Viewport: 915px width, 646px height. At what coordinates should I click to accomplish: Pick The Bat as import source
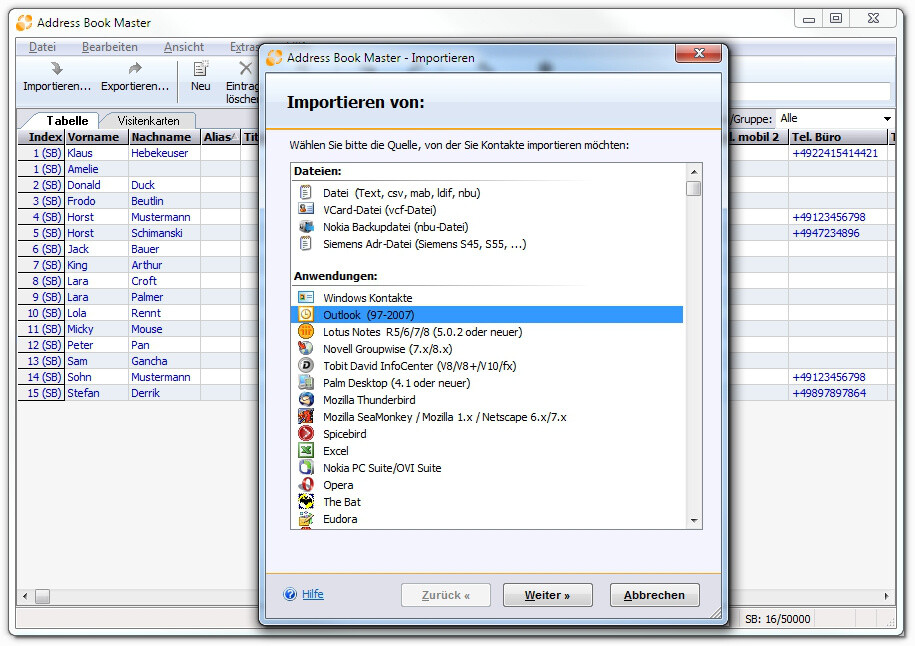pos(342,501)
